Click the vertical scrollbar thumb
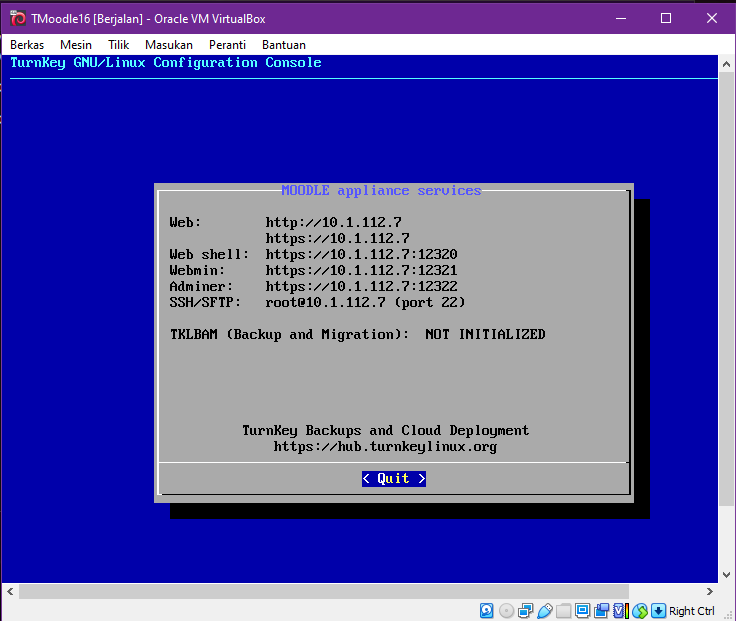The height and width of the screenshot is (621, 736). tap(727, 290)
